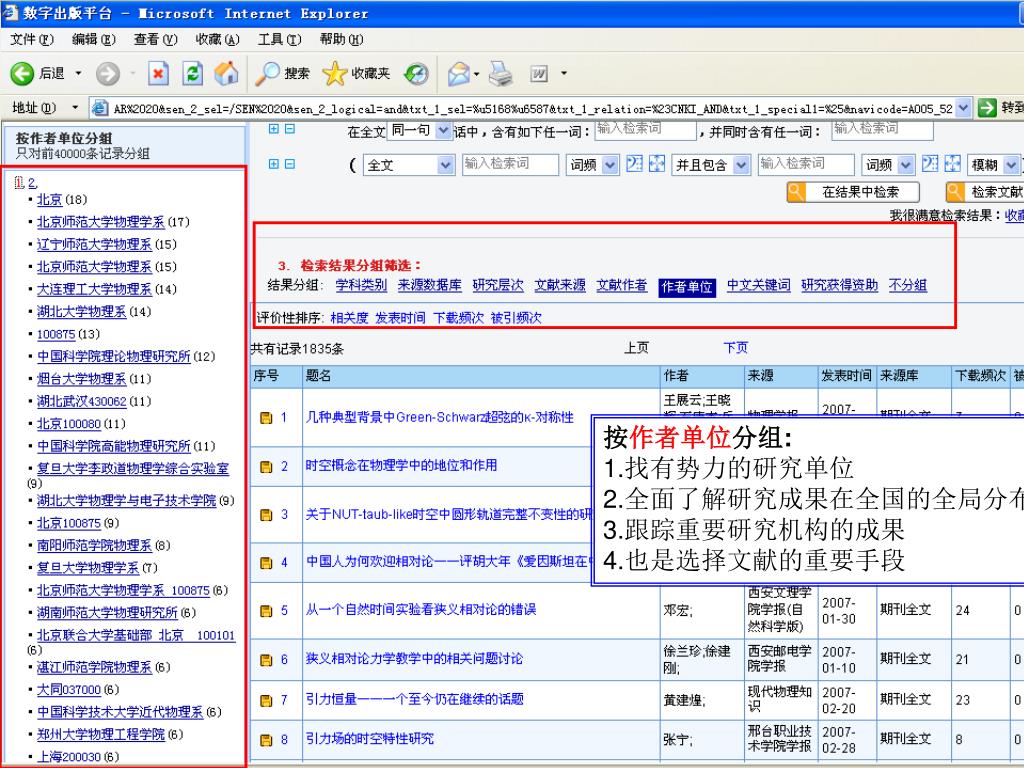Open the 模糊 match dropdown
The height and width of the screenshot is (768, 1024).
[x=993, y=165]
